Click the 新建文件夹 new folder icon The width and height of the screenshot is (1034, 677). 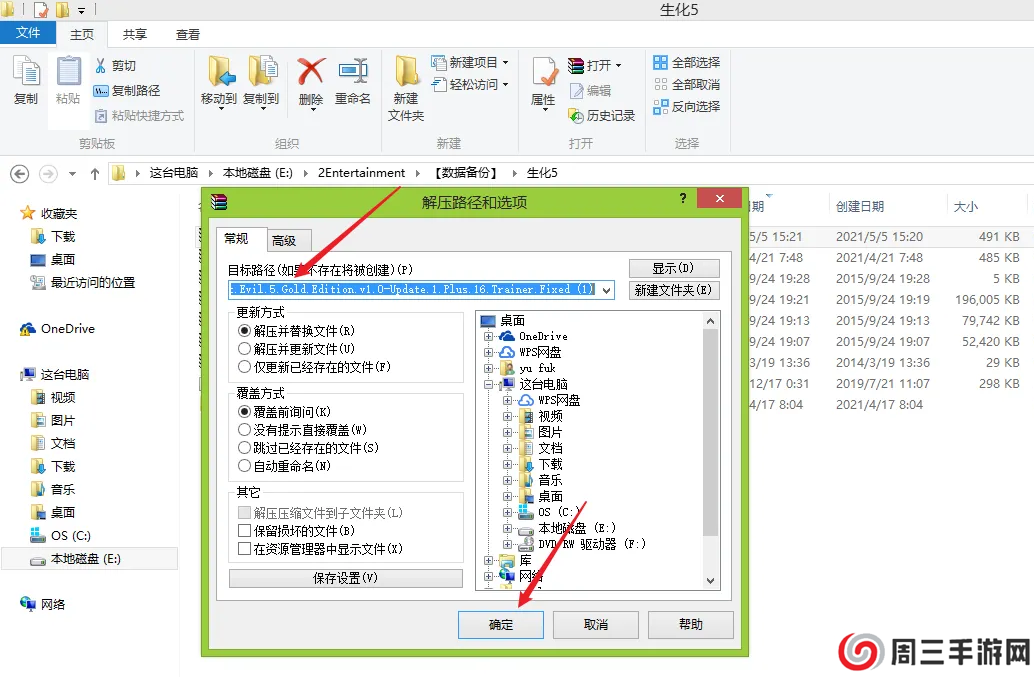(405, 85)
